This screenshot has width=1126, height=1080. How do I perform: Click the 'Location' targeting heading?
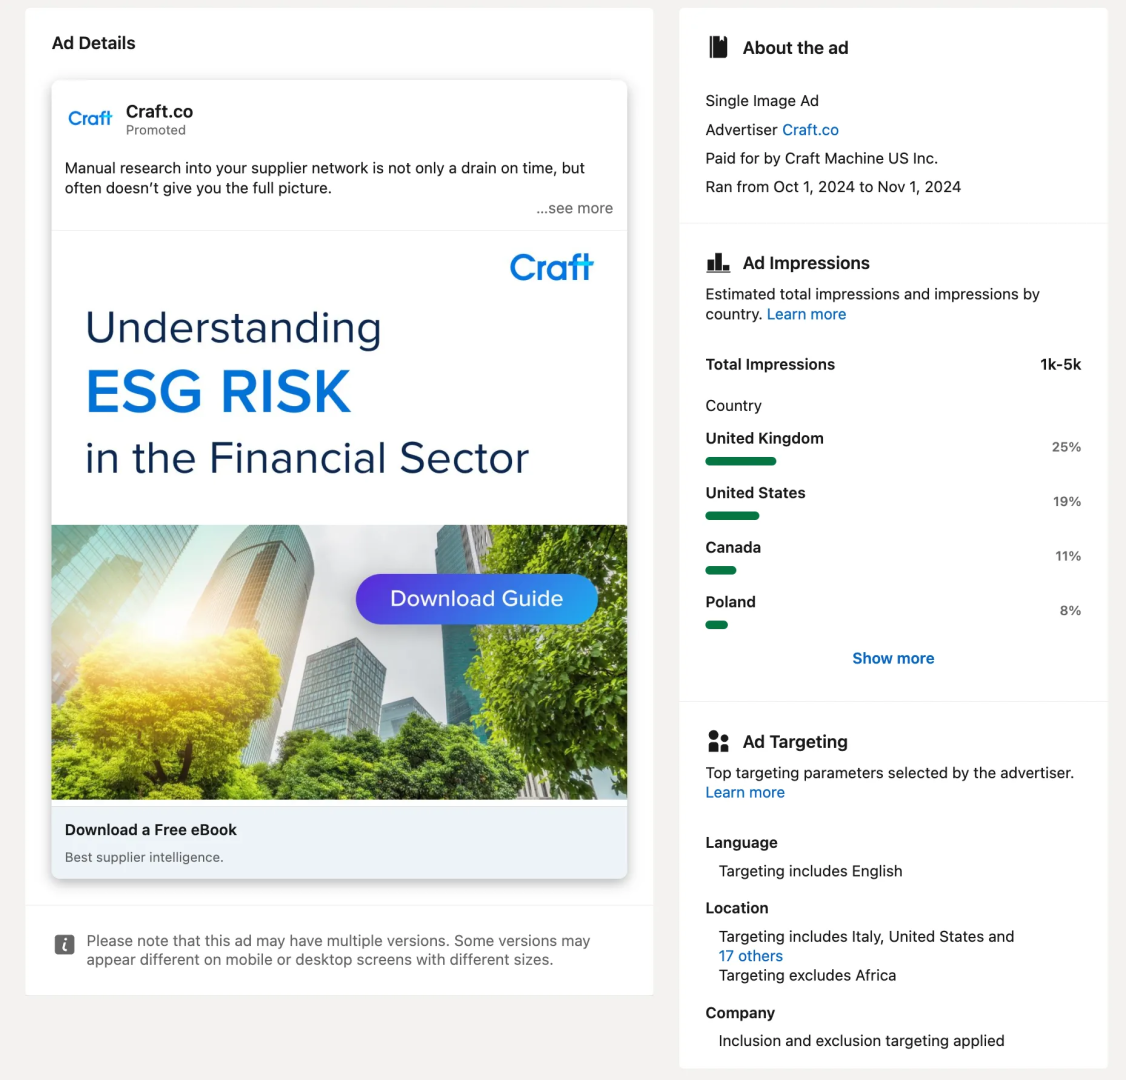point(737,908)
